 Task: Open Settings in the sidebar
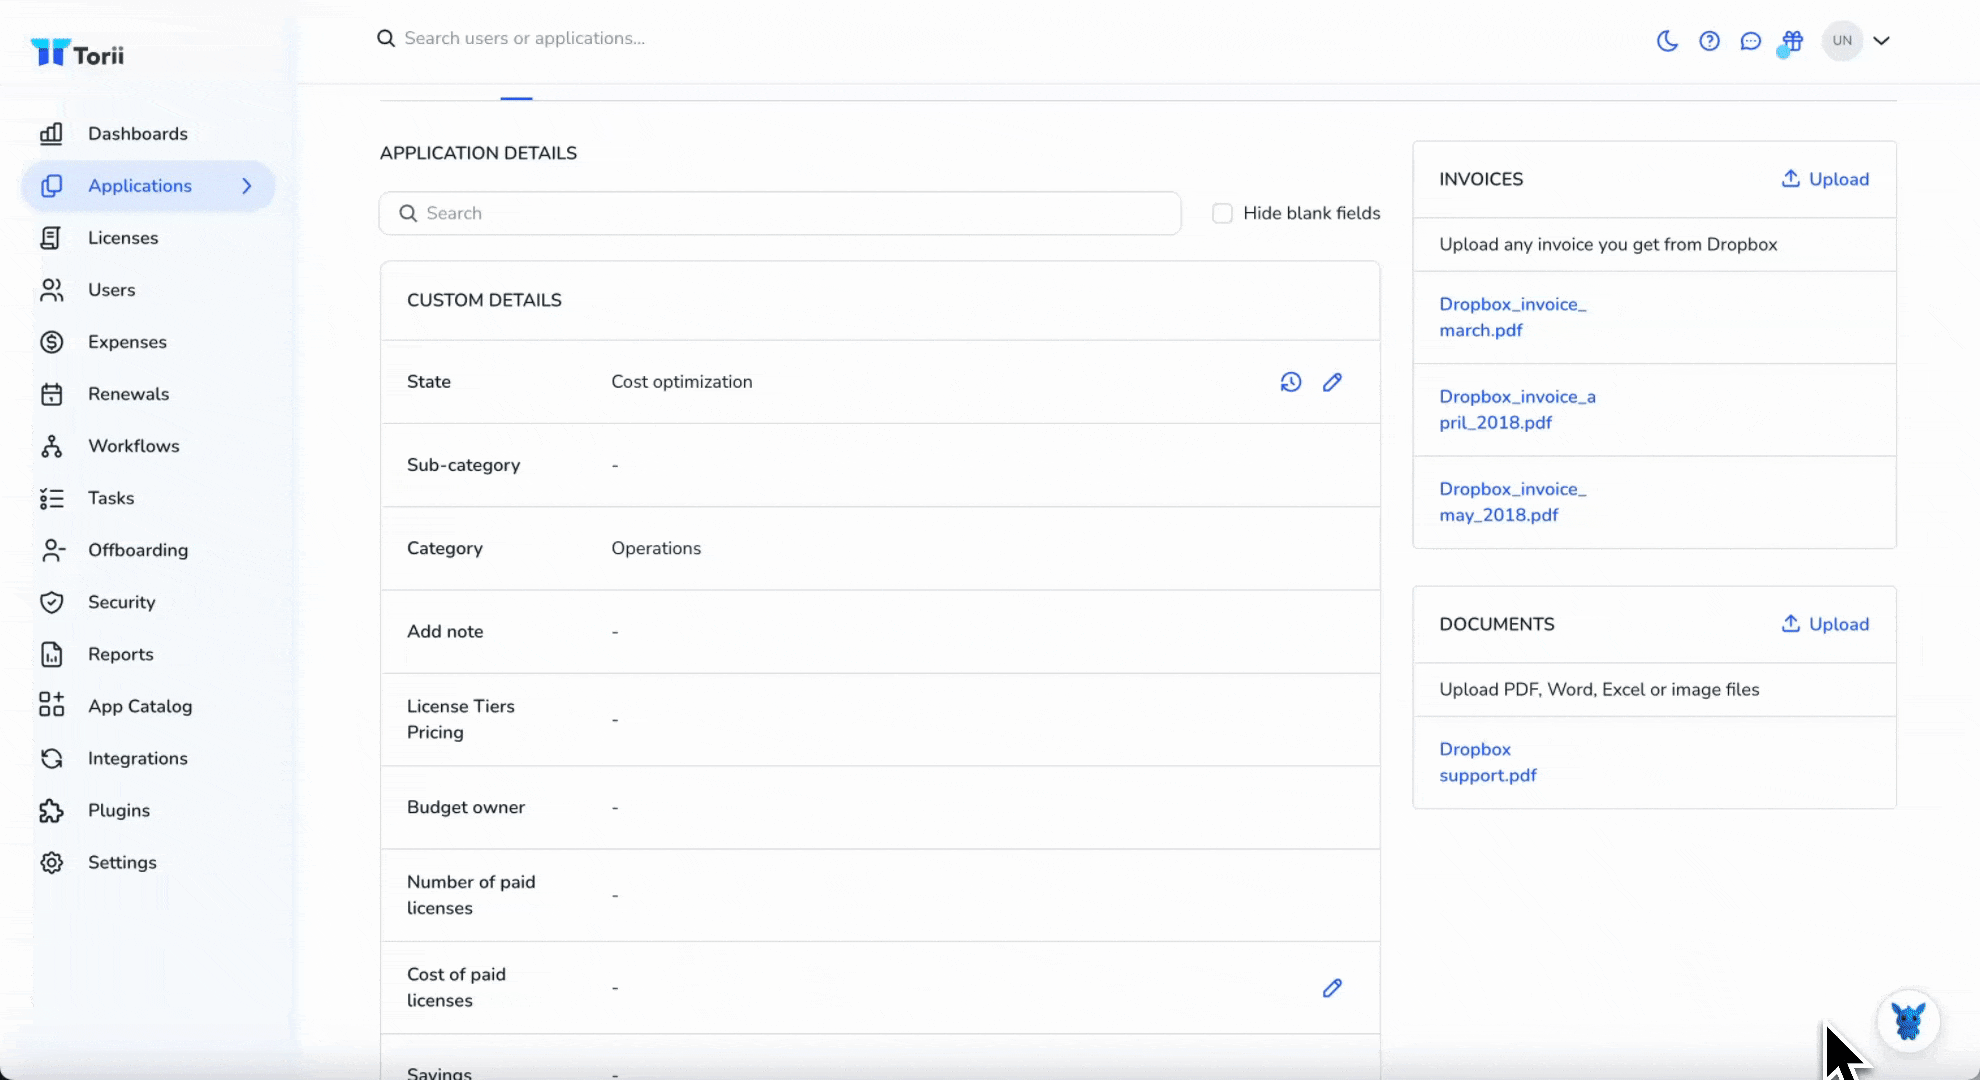click(x=122, y=862)
